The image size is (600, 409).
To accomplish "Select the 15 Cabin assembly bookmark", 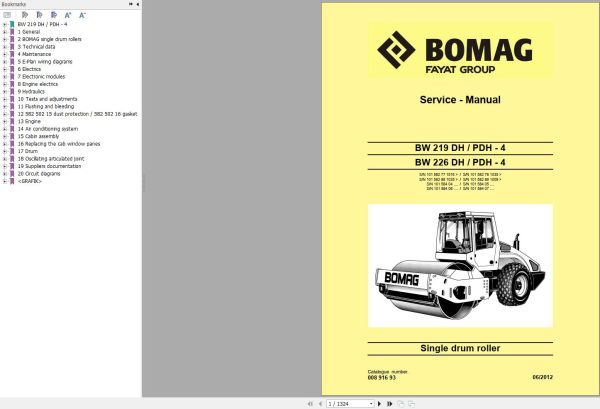I will pos(38,136).
